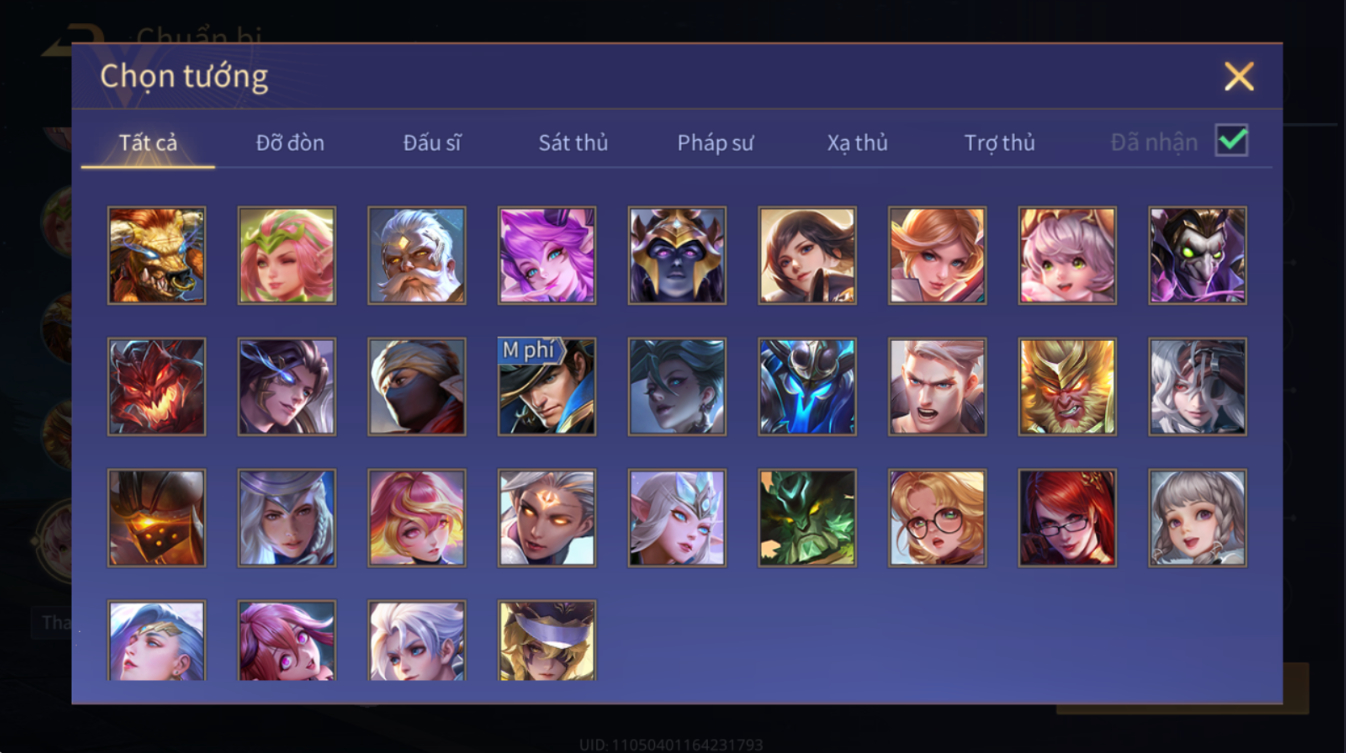This screenshot has height=753, width=1346.
Task: Open the Đấu sĩ tab
Action: tap(432, 143)
